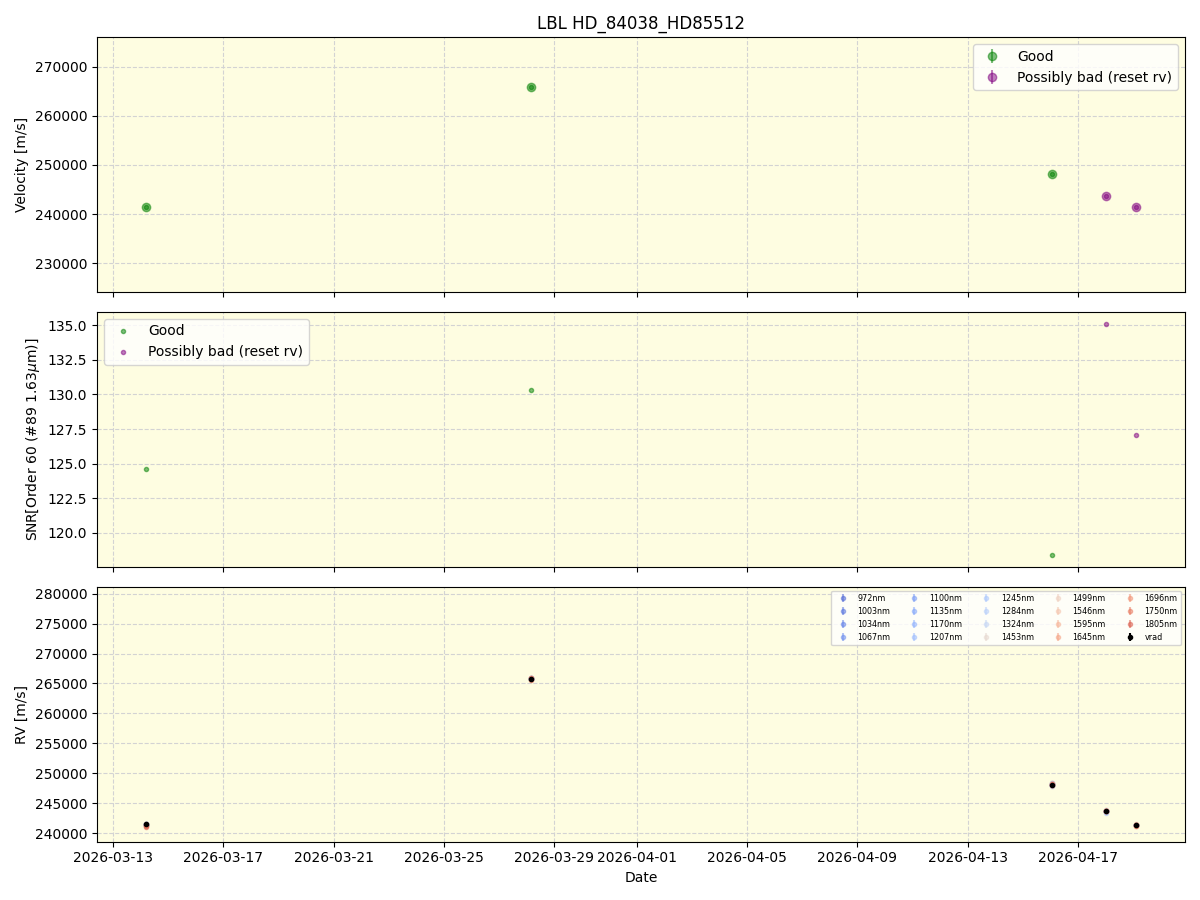Click the 230000 tick in velocity panel
The width and height of the screenshot is (1200, 900).
tap(61, 264)
